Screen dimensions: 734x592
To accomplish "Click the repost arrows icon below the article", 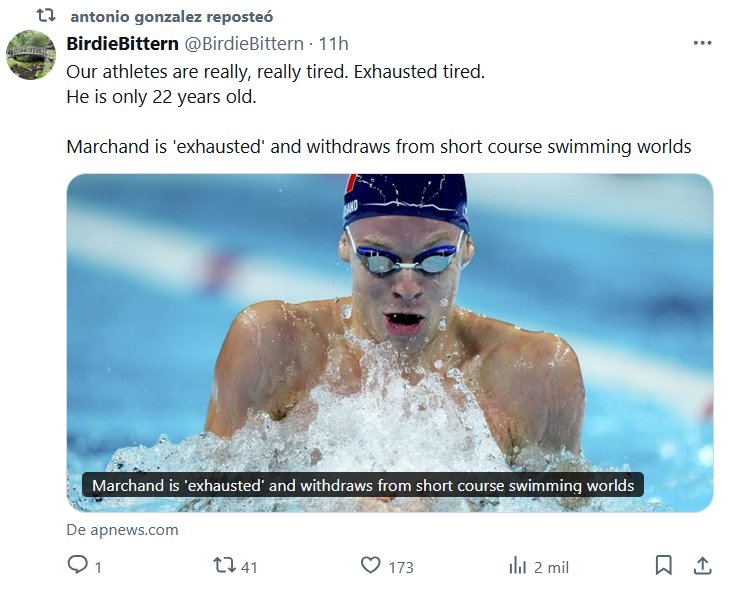I will pyautogui.click(x=225, y=566).
